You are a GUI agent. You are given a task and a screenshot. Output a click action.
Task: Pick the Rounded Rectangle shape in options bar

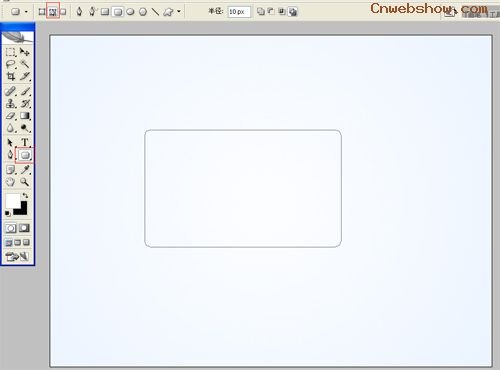[x=118, y=12]
